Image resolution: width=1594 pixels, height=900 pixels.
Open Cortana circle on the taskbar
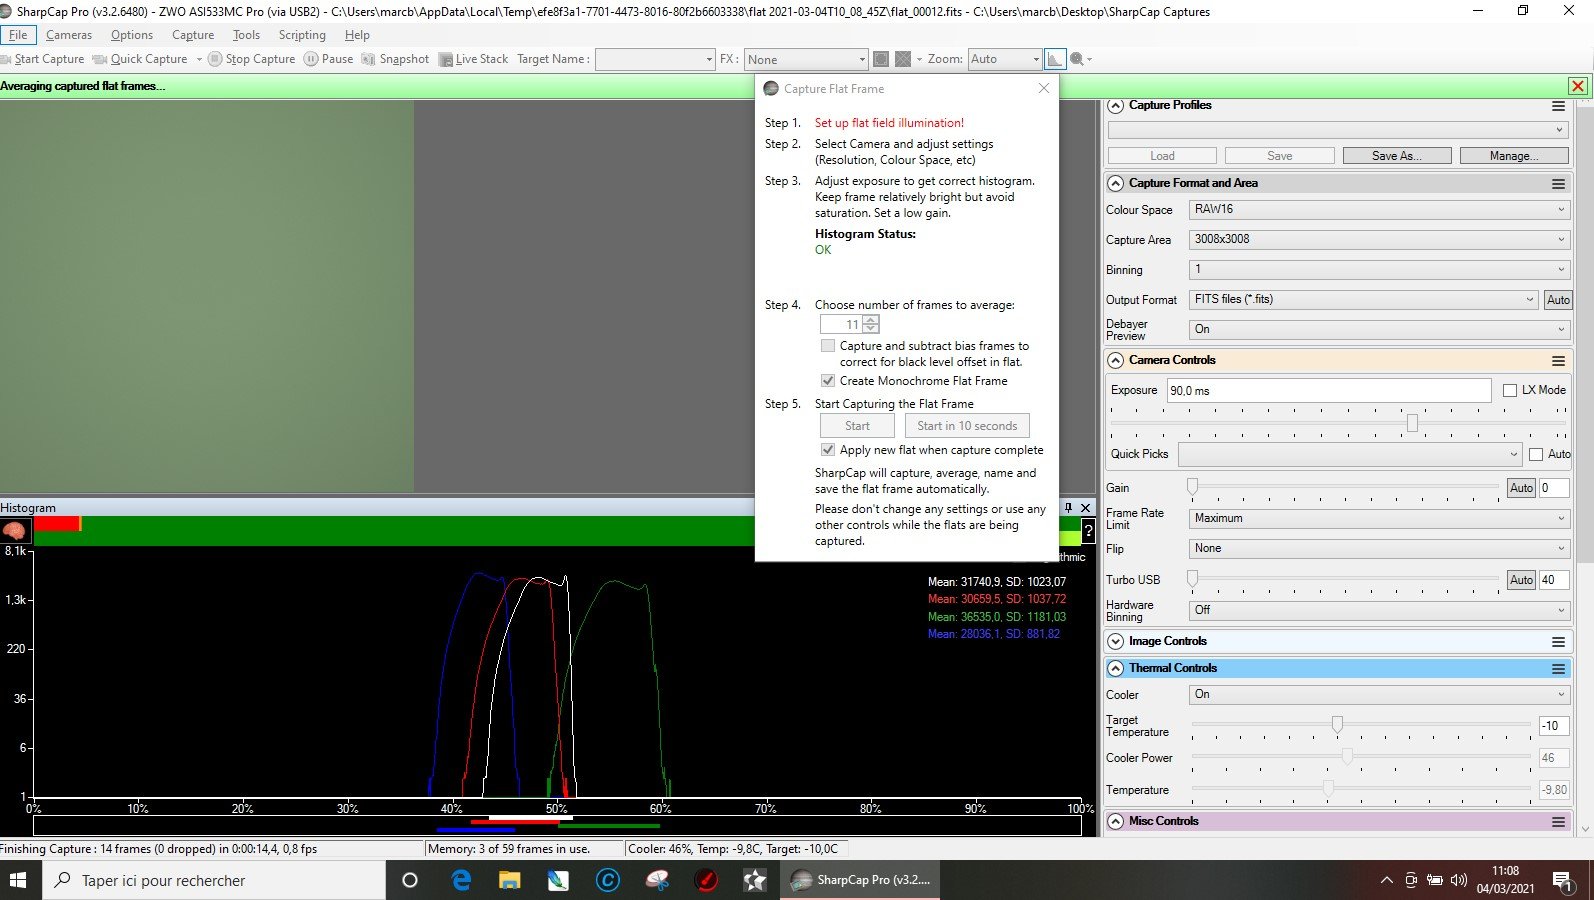(x=410, y=880)
